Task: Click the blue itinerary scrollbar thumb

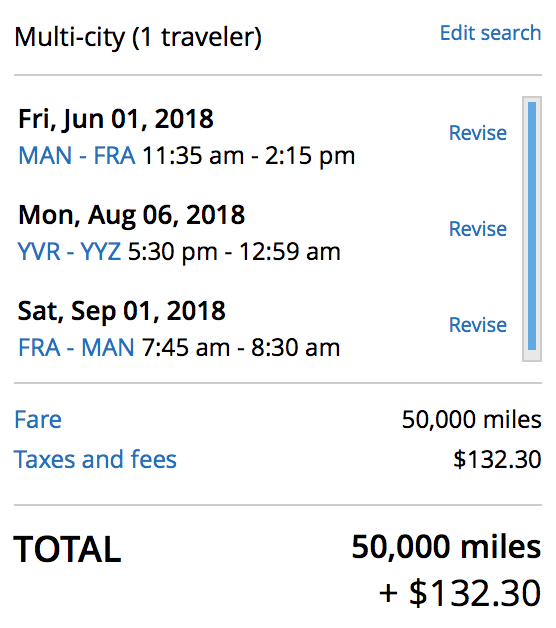Action: [x=532, y=226]
